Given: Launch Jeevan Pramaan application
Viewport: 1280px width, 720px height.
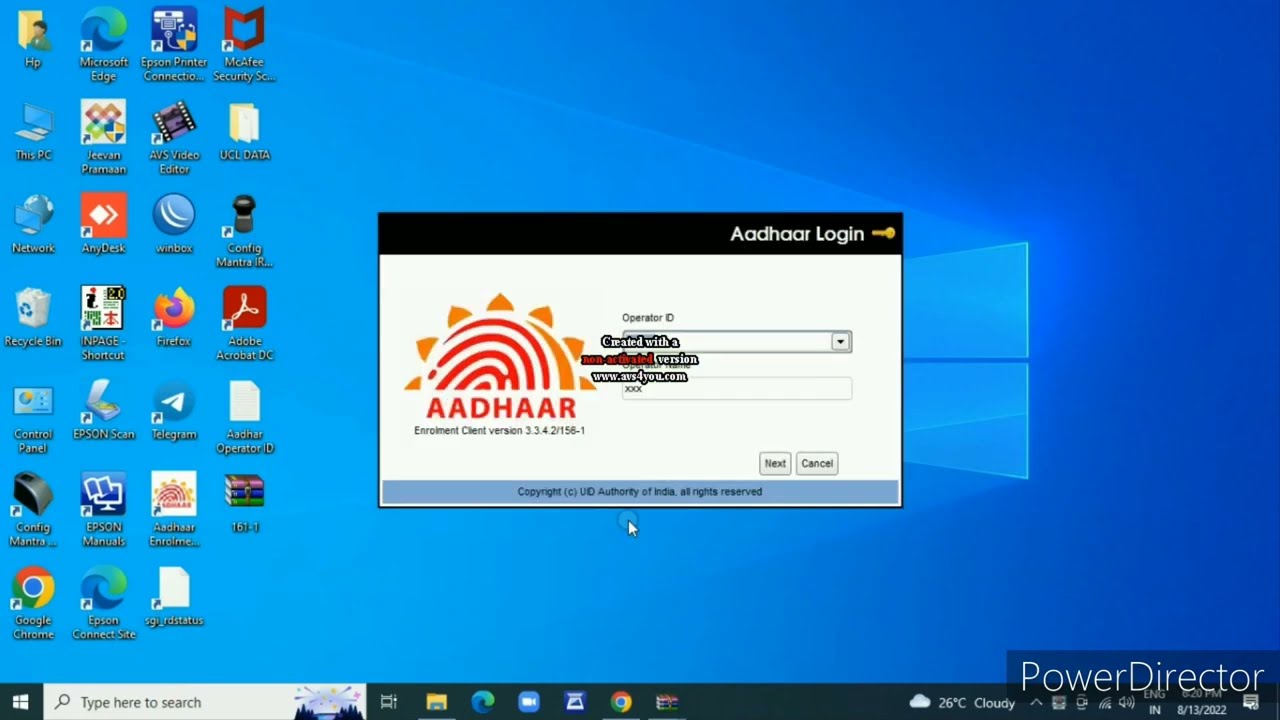Looking at the screenshot, I should point(104,138).
